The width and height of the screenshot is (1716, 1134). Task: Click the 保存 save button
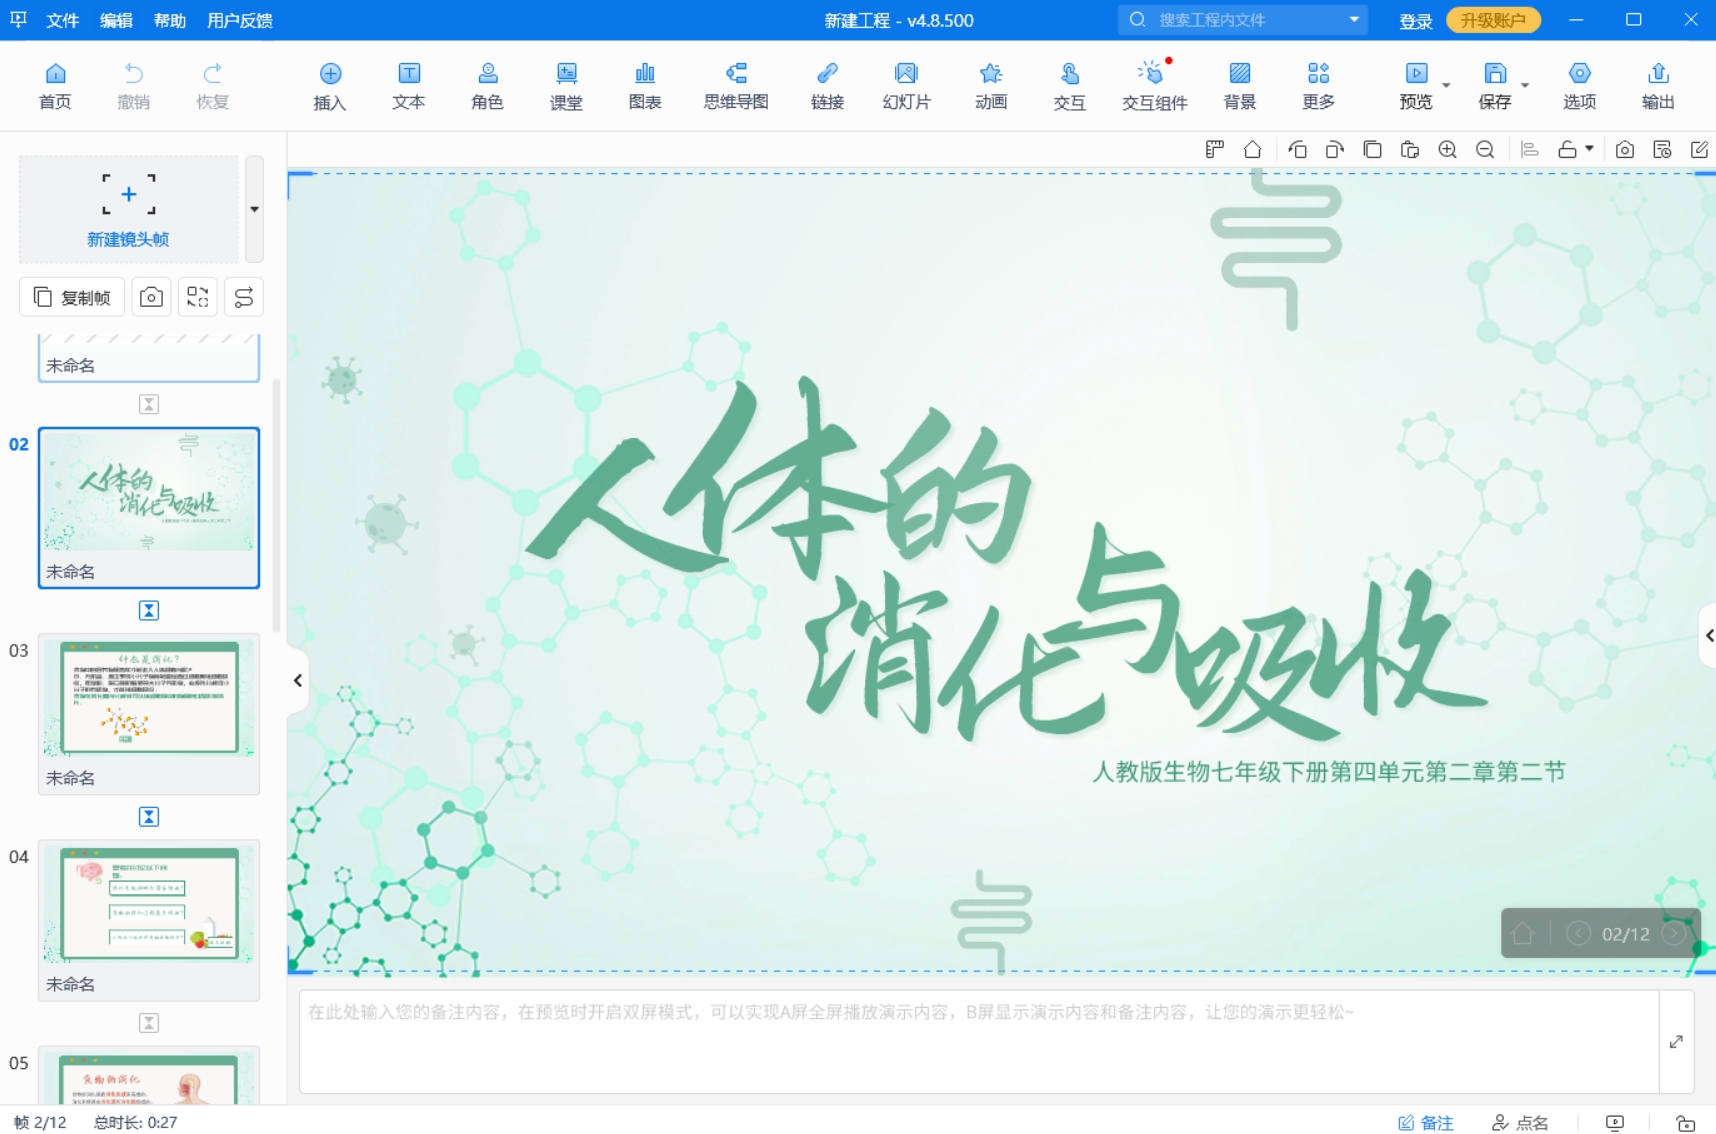point(1495,86)
